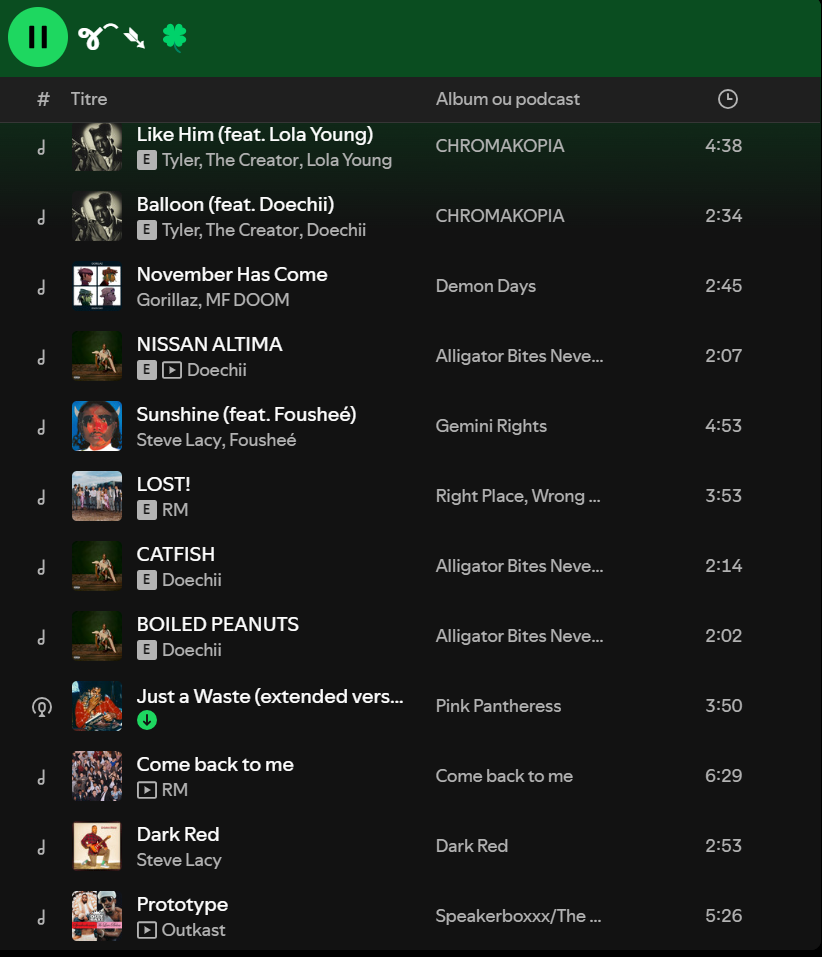The image size is (822, 957).
Task: Open track title November Has Come
Action: tap(232, 275)
